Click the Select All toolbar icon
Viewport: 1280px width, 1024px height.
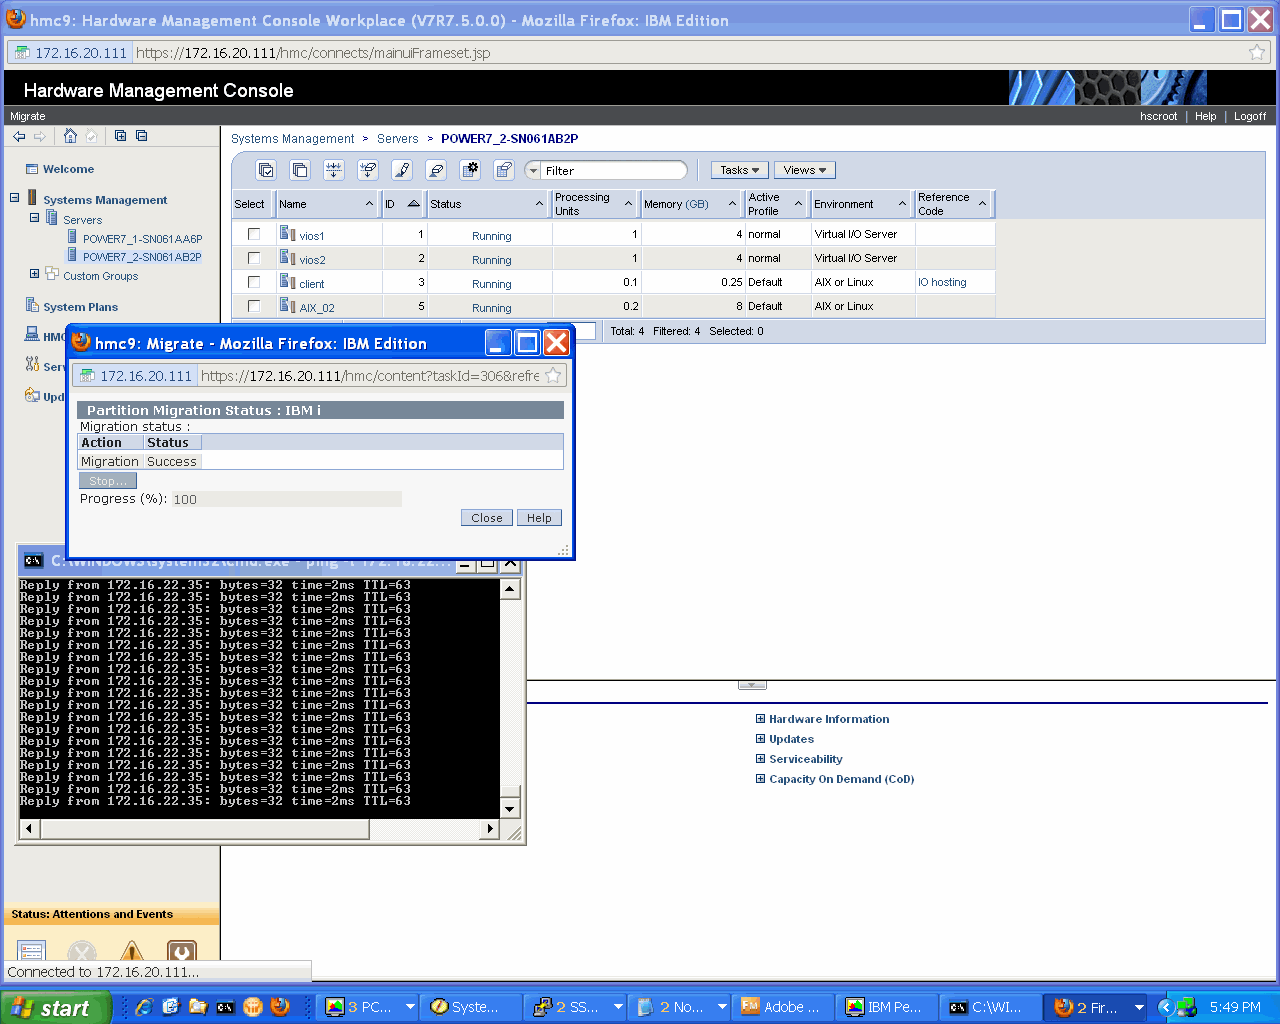coord(266,170)
